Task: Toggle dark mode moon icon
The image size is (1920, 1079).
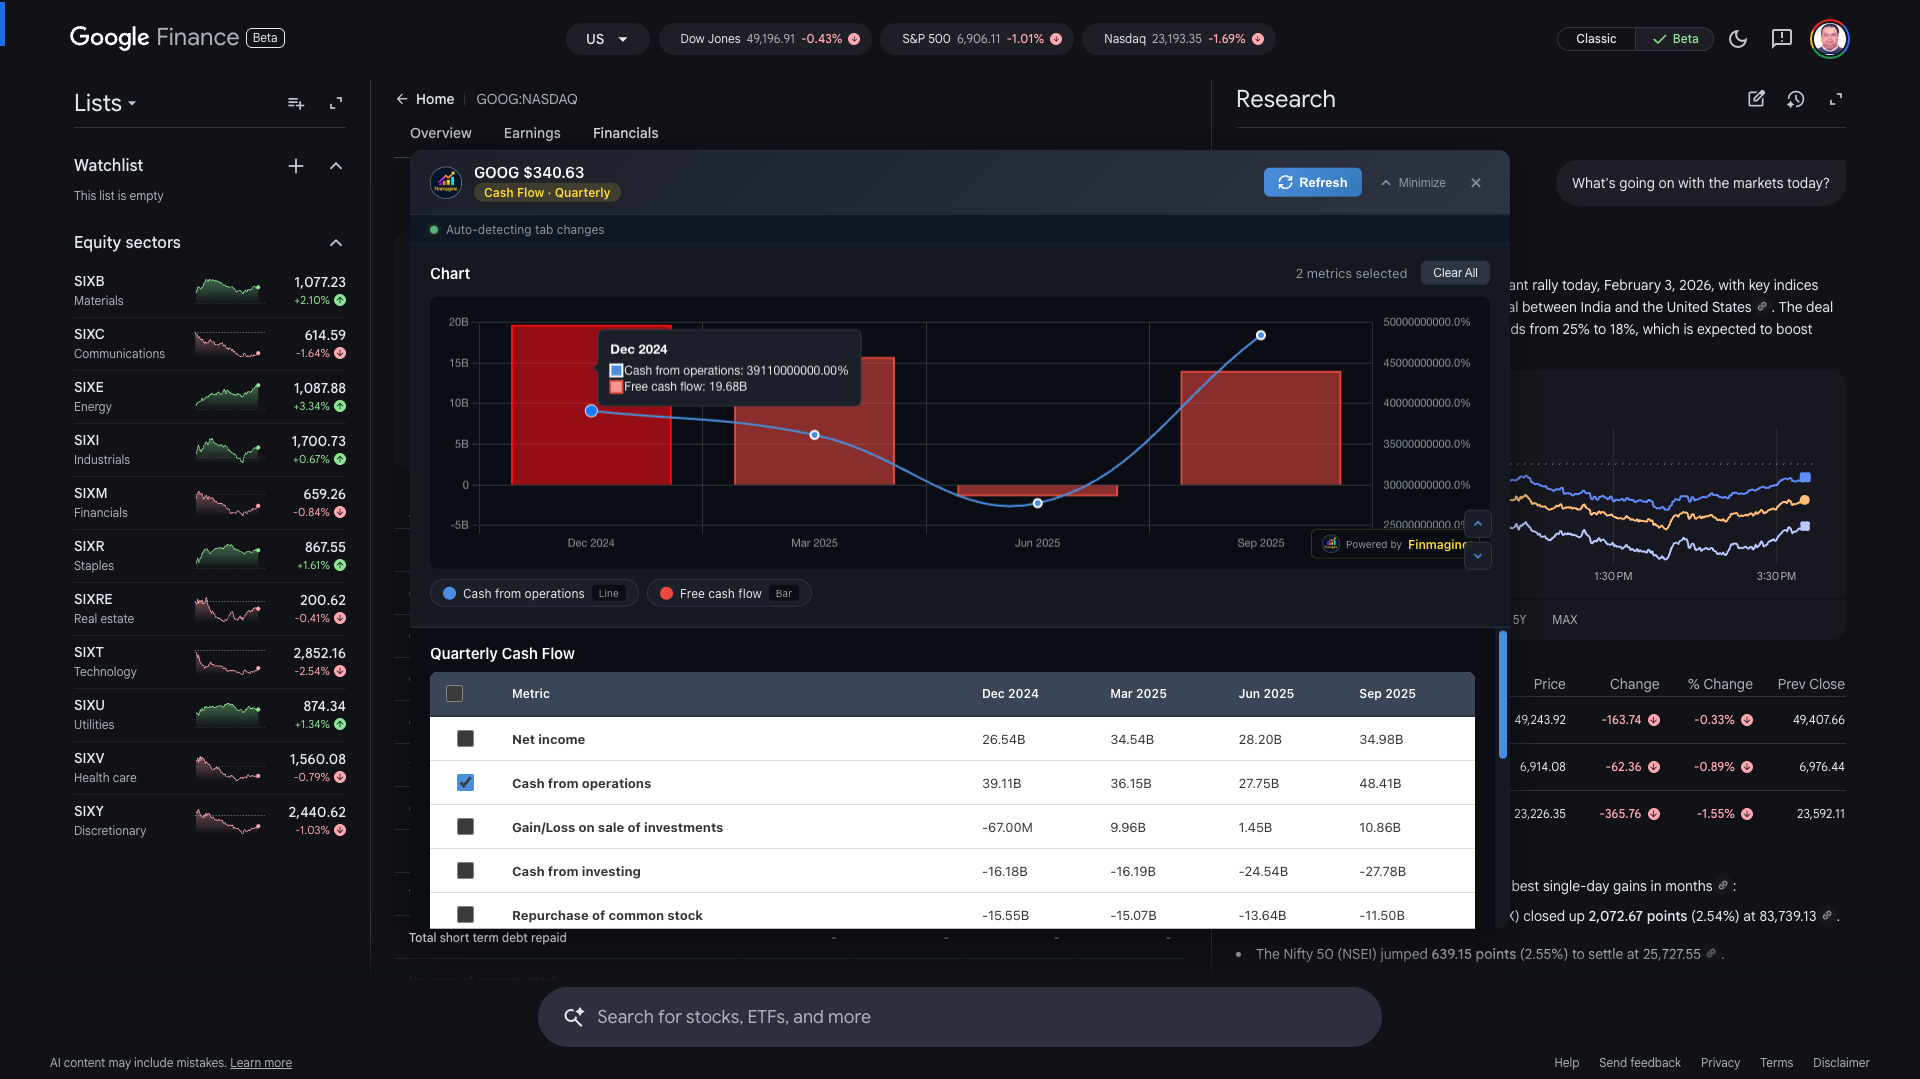Action: tap(1738, 39)
